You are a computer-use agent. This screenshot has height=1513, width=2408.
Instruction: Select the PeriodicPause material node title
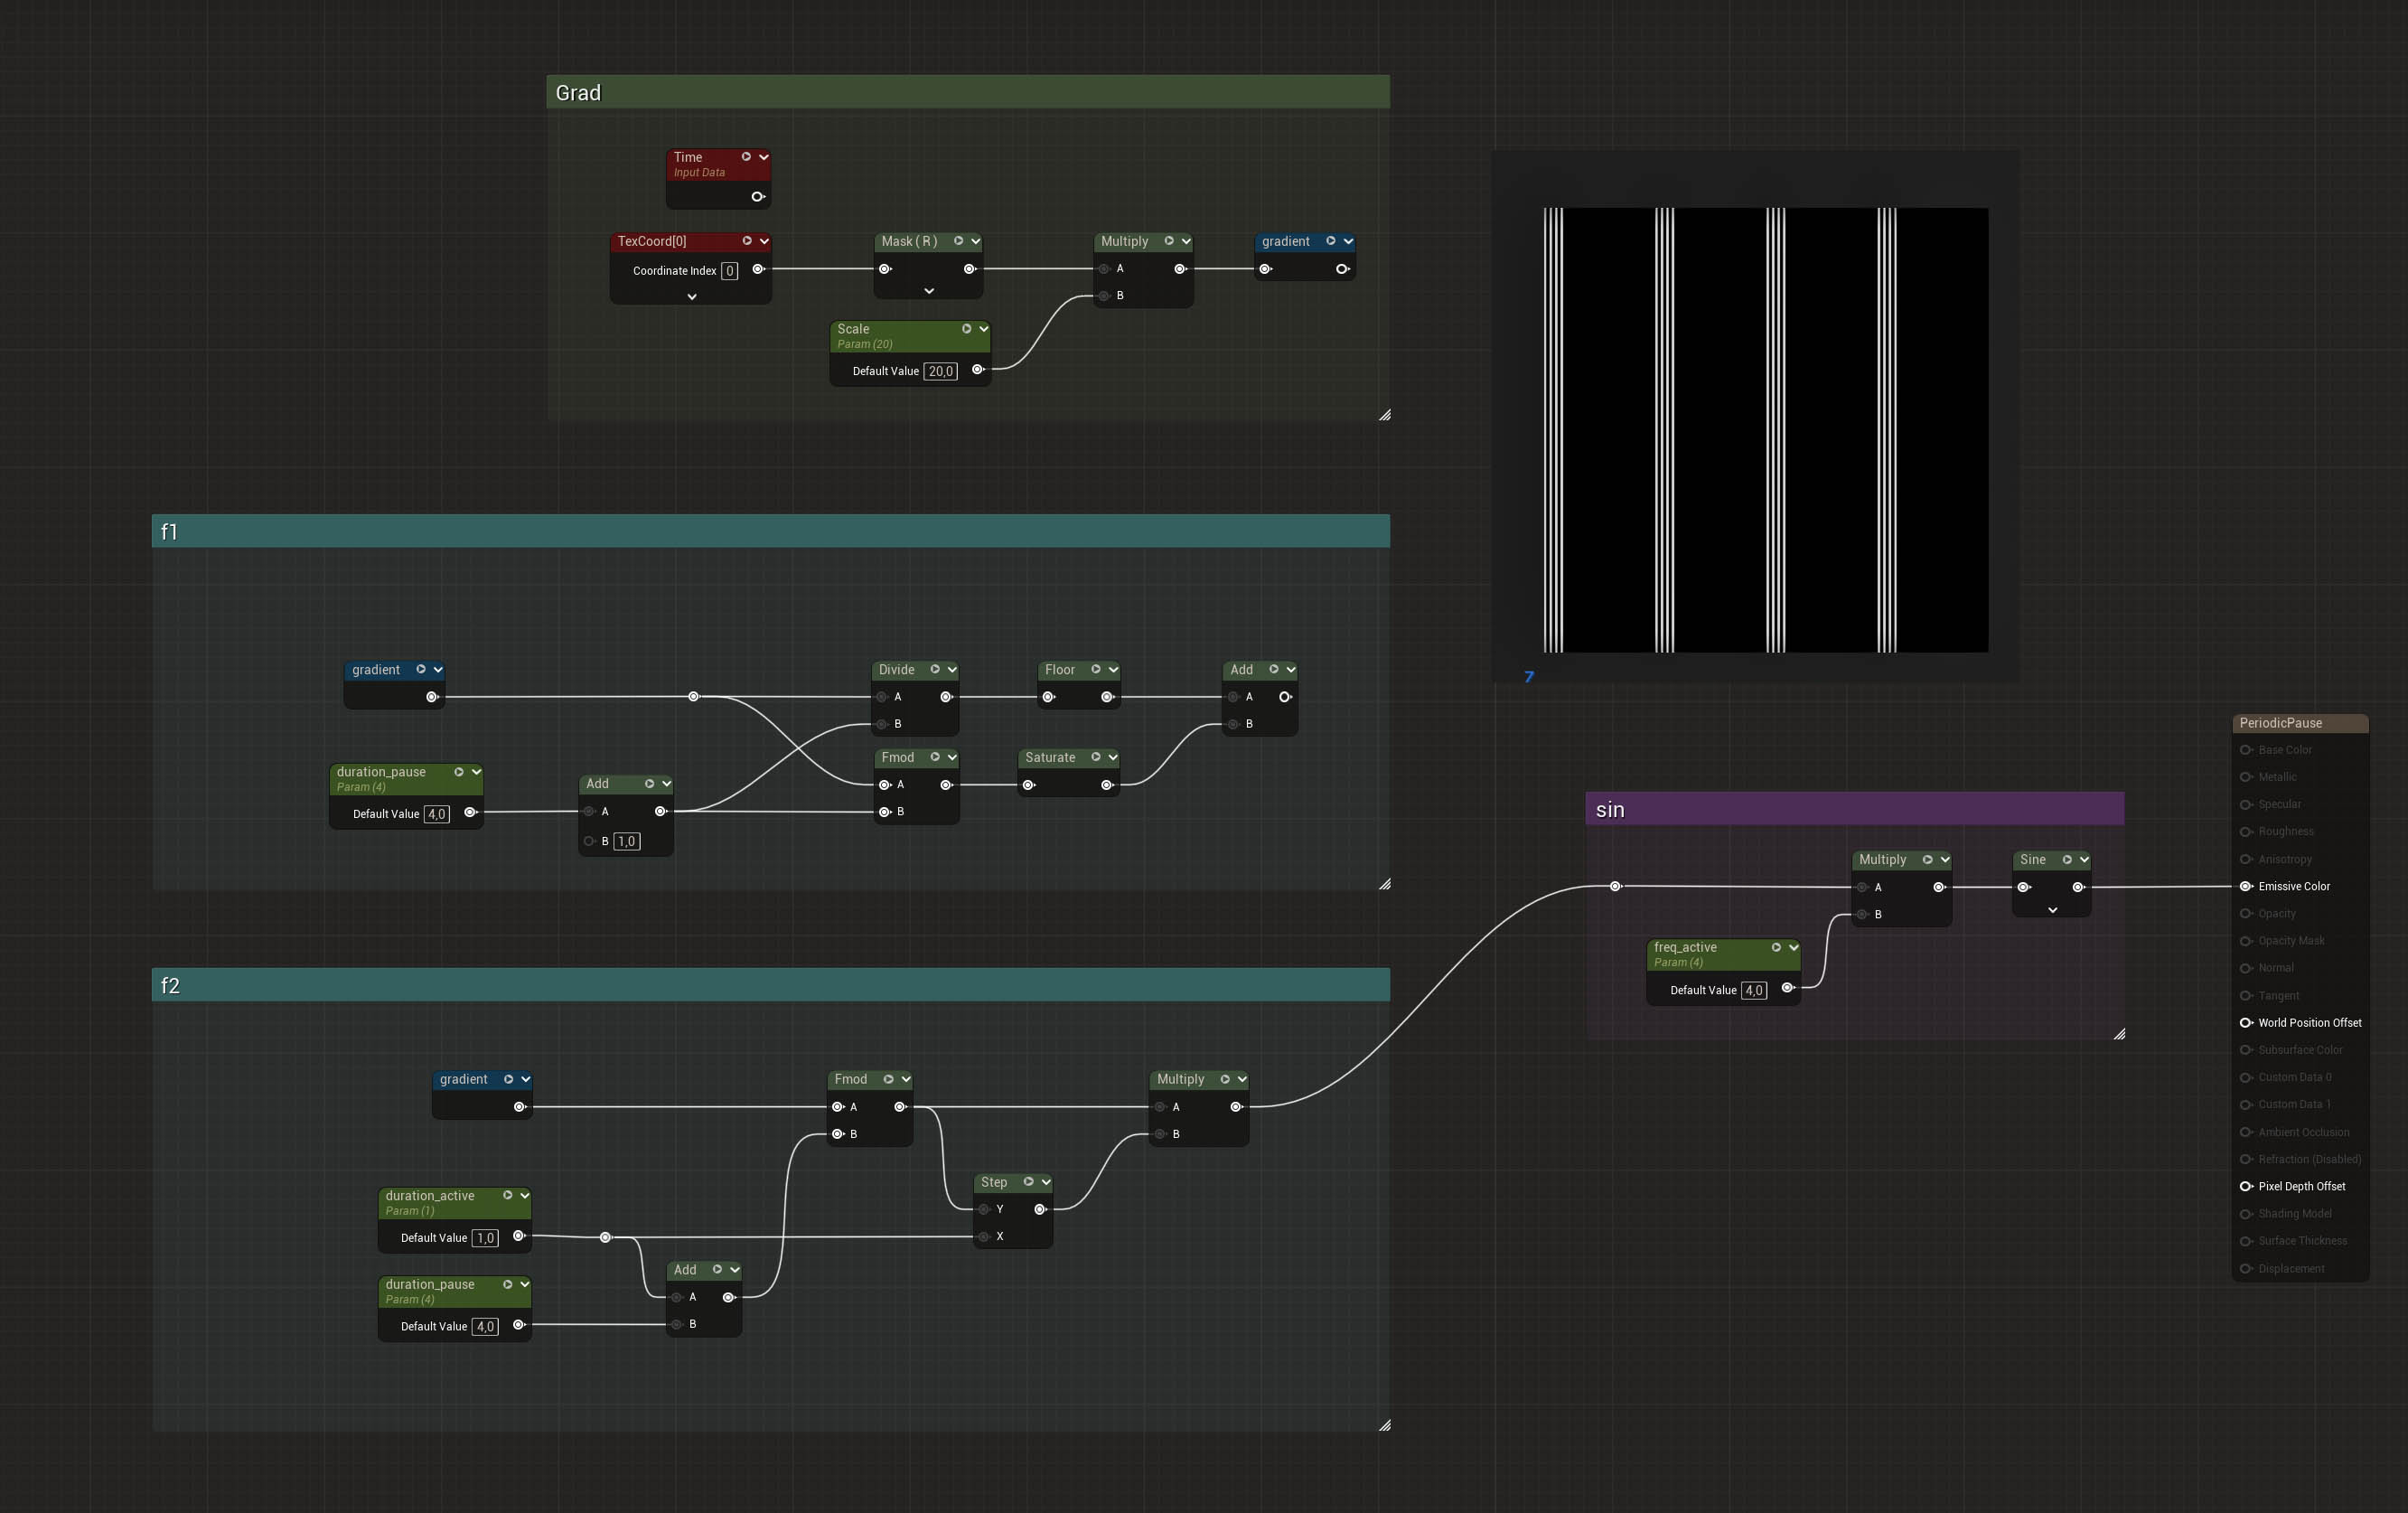2281,723
